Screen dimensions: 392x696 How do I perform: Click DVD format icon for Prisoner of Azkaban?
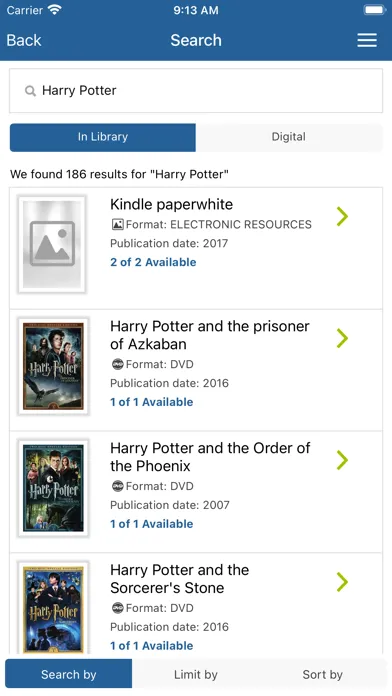[x=117, y=364]
